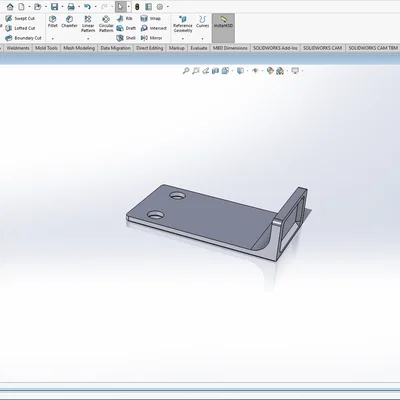Undo the last action with the Undo icon

click(x=87, y=6)
